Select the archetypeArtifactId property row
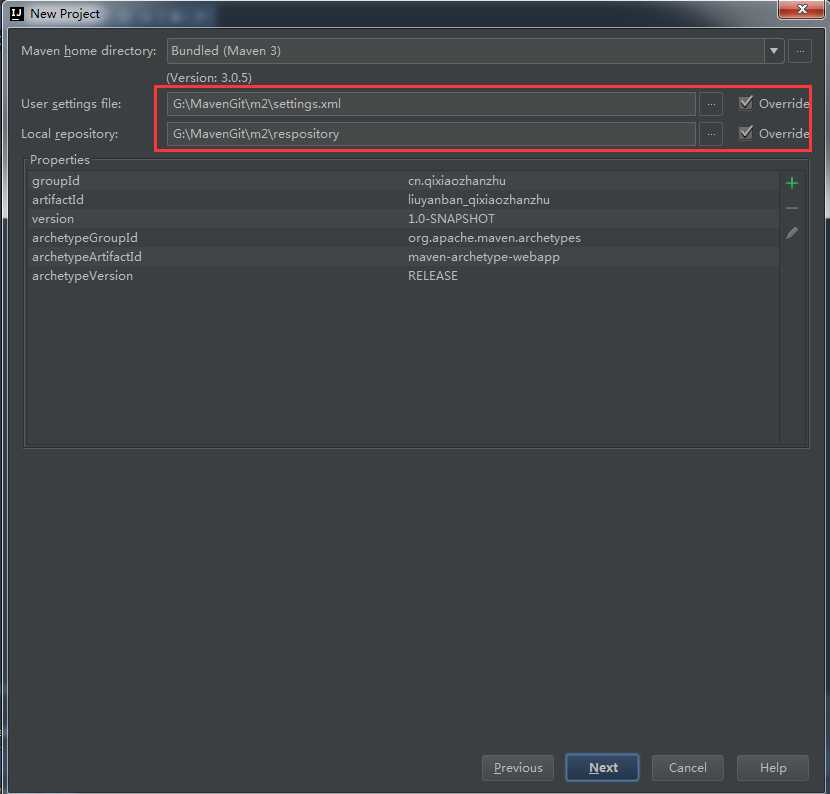The width and height of the screenshot is (830, 794). [x=402, y=257]
